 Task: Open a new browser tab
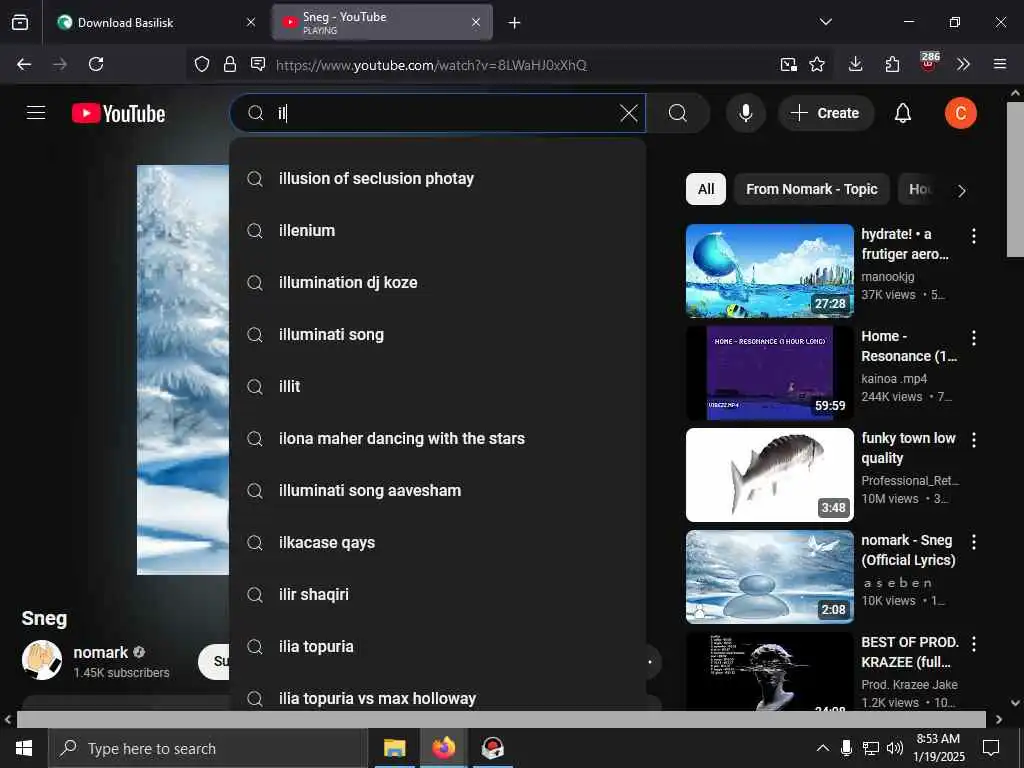click(x=515, y=23)
